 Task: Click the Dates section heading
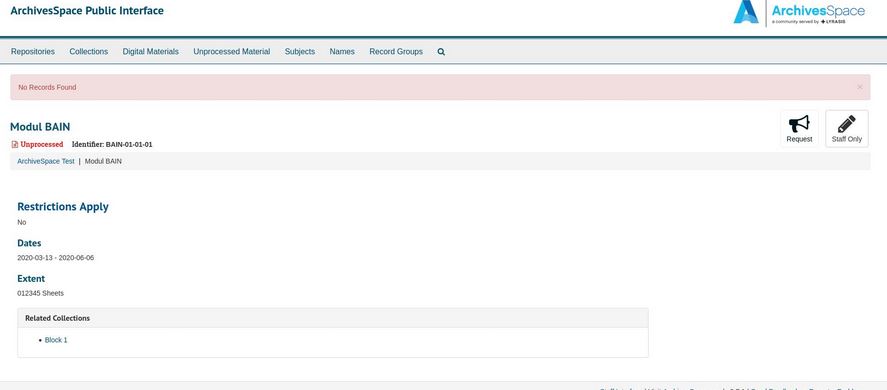29,243
